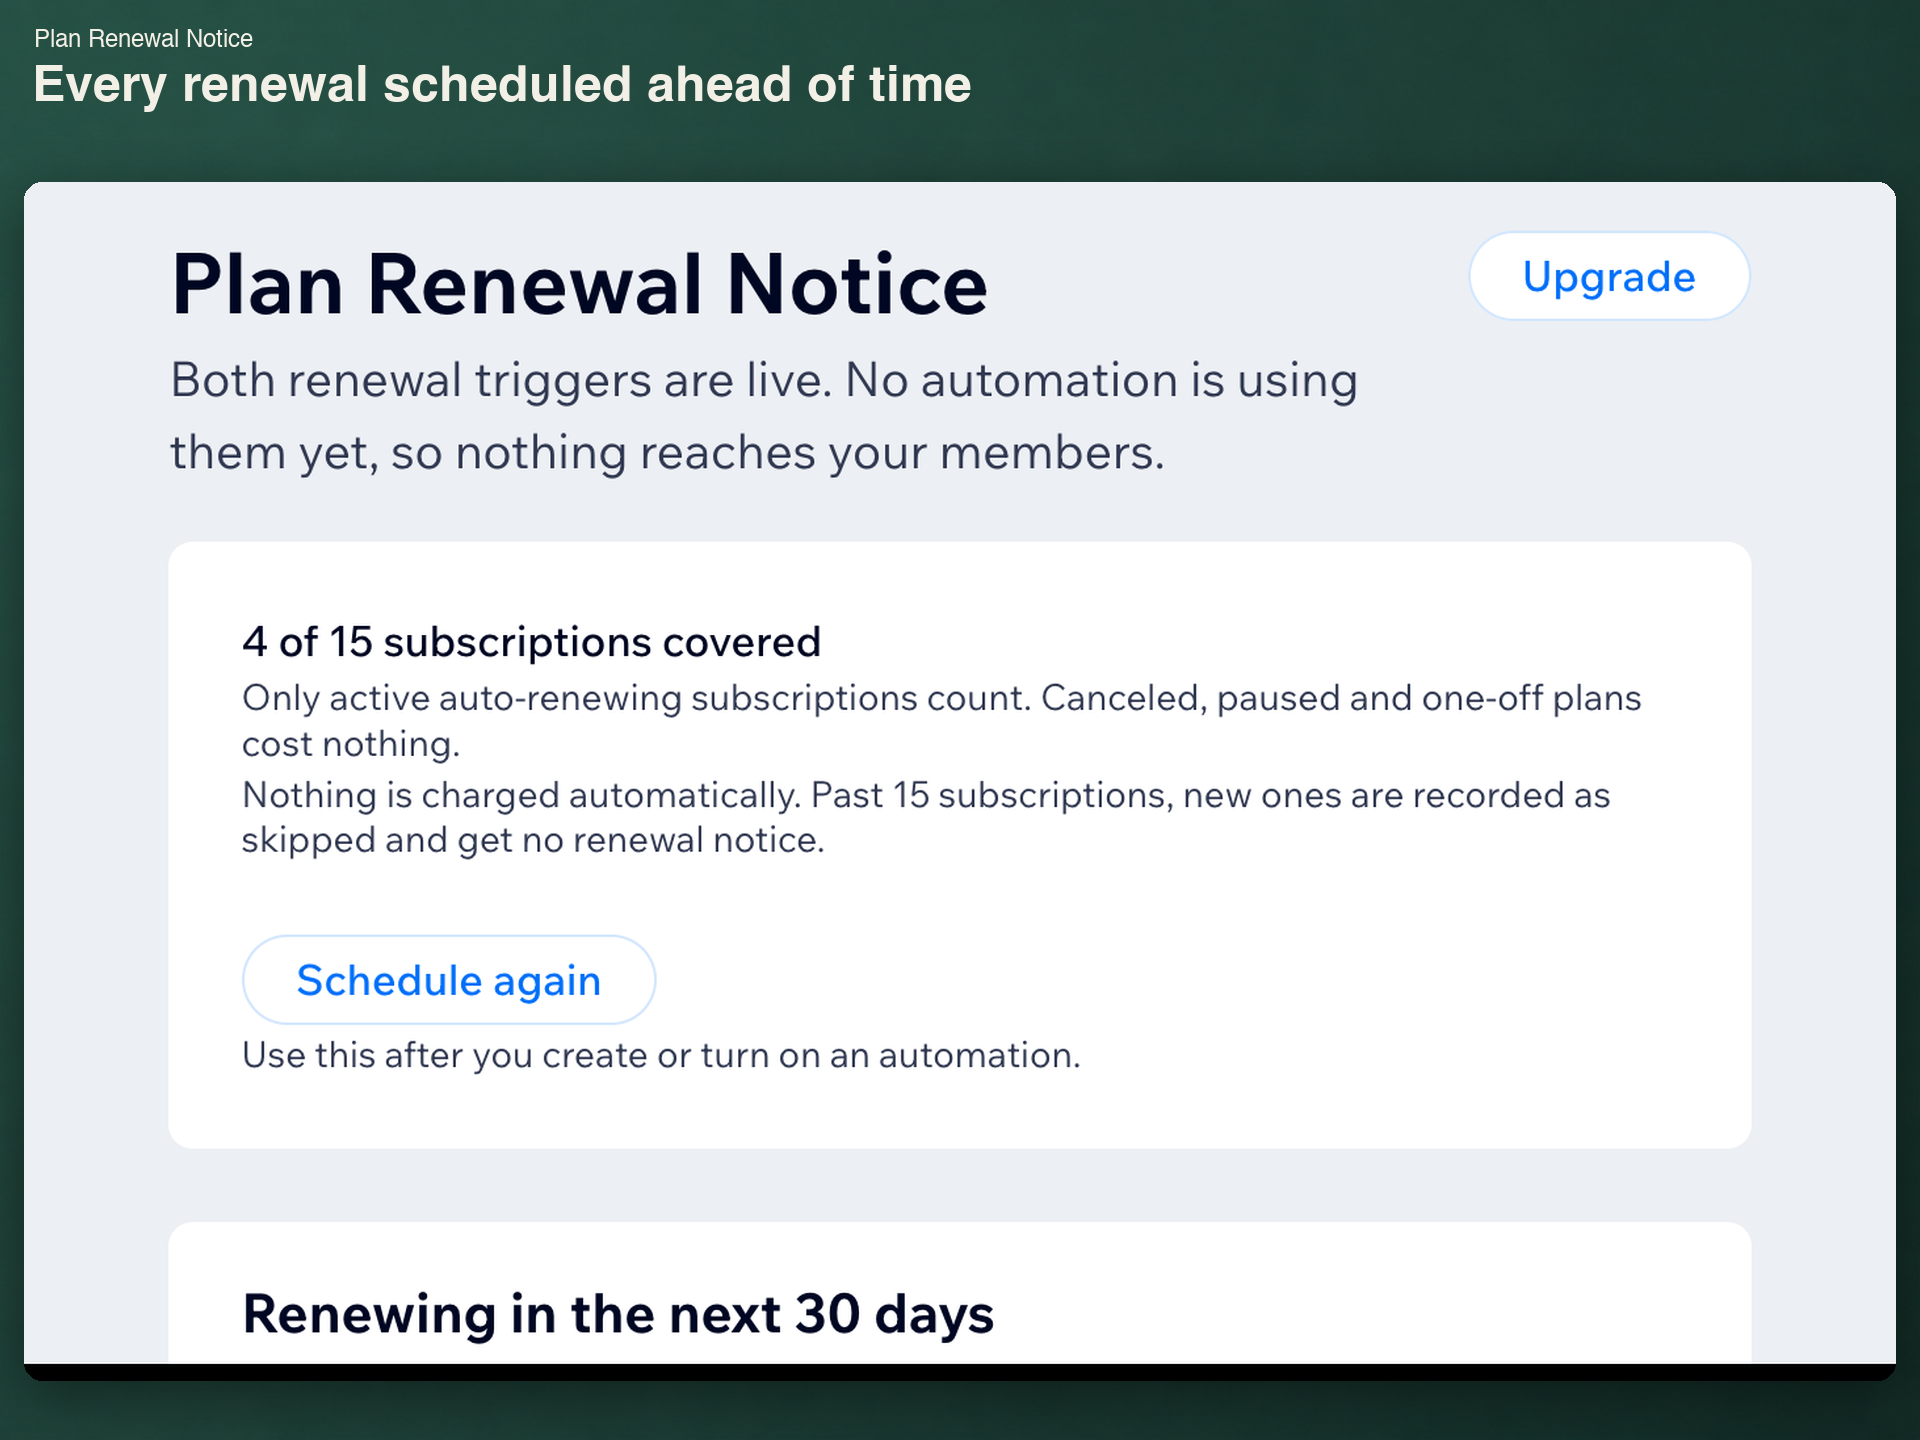Select the large Plan Renewal Notice heading
The image size is (1920, 1440).
point(579,285)
